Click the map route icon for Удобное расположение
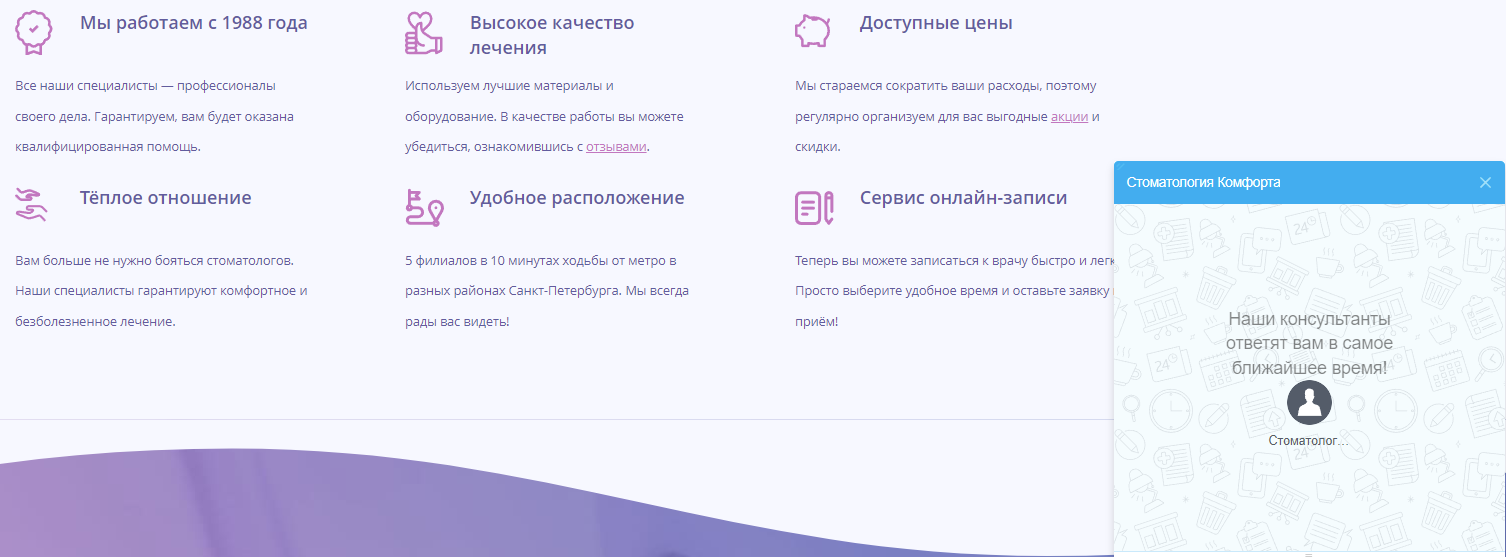The image size is (1506, 557). (424, 206)
